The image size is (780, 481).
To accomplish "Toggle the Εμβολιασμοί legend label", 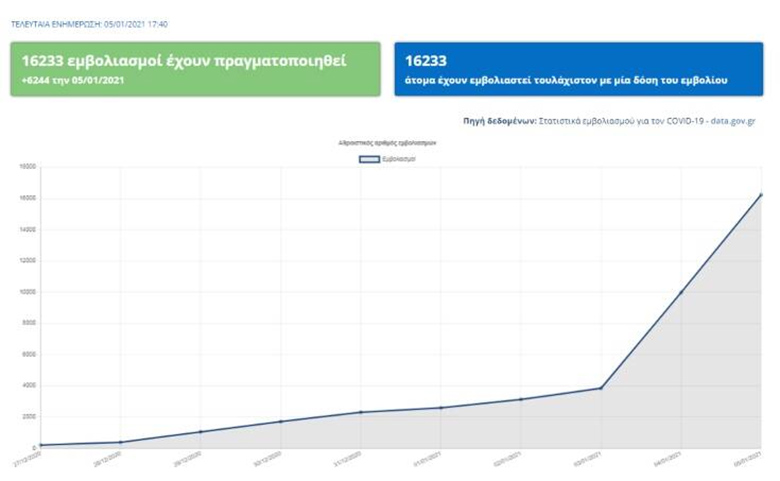I will pyautogui.click(x=400, y=158).
